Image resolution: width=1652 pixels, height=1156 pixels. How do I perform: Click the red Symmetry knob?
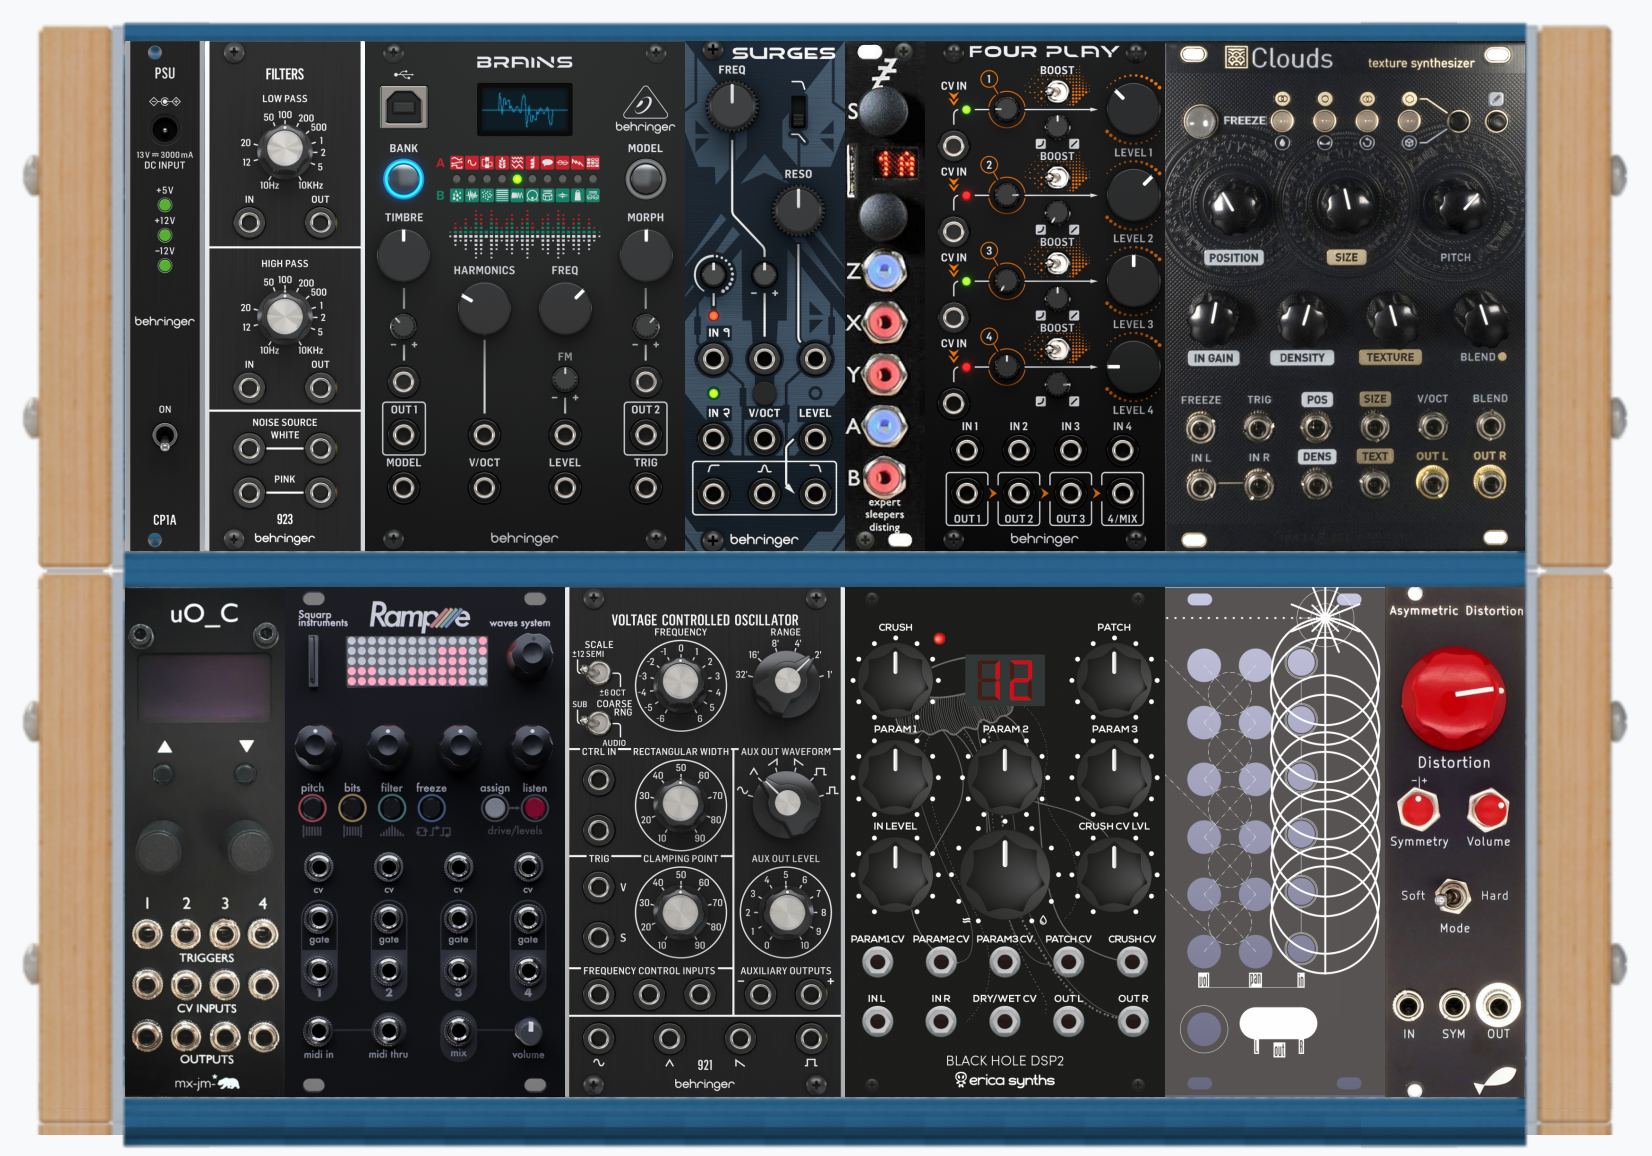1418,809
